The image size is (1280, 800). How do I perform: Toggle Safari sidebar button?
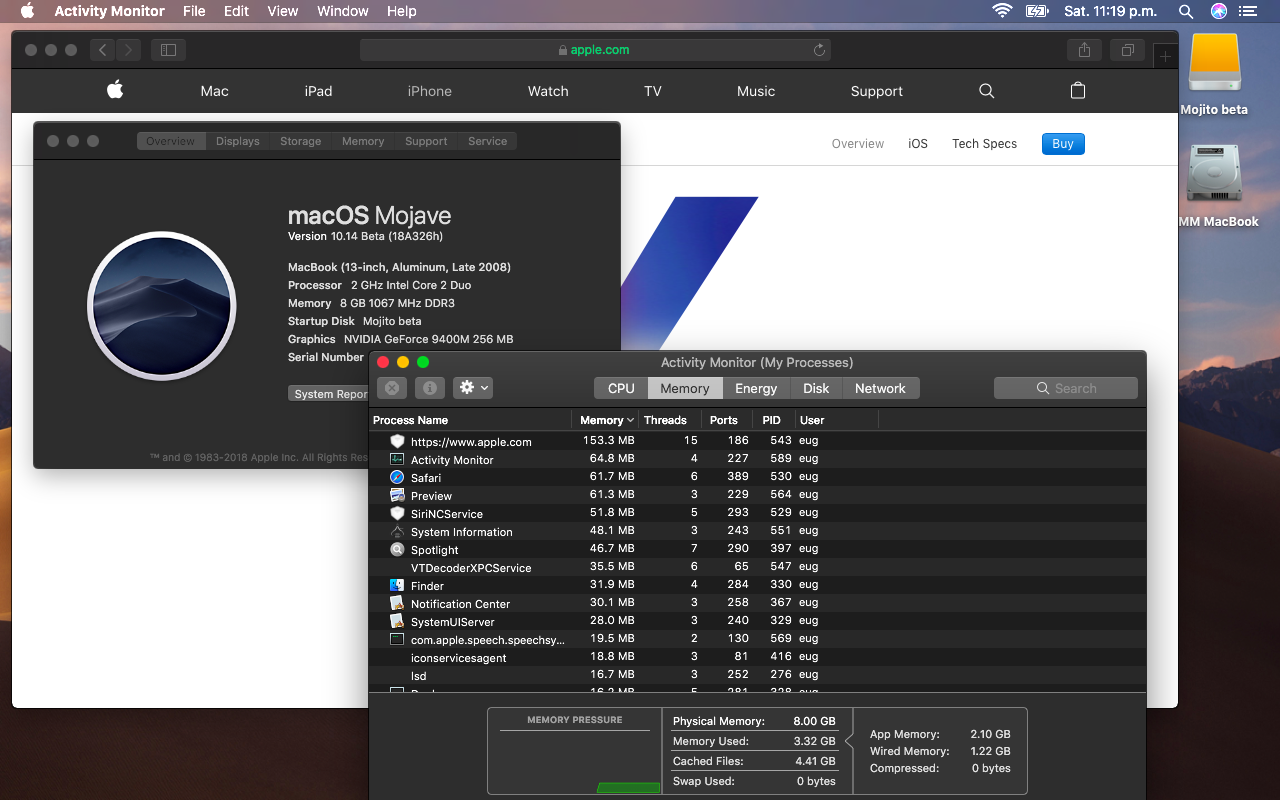point(168,50)
